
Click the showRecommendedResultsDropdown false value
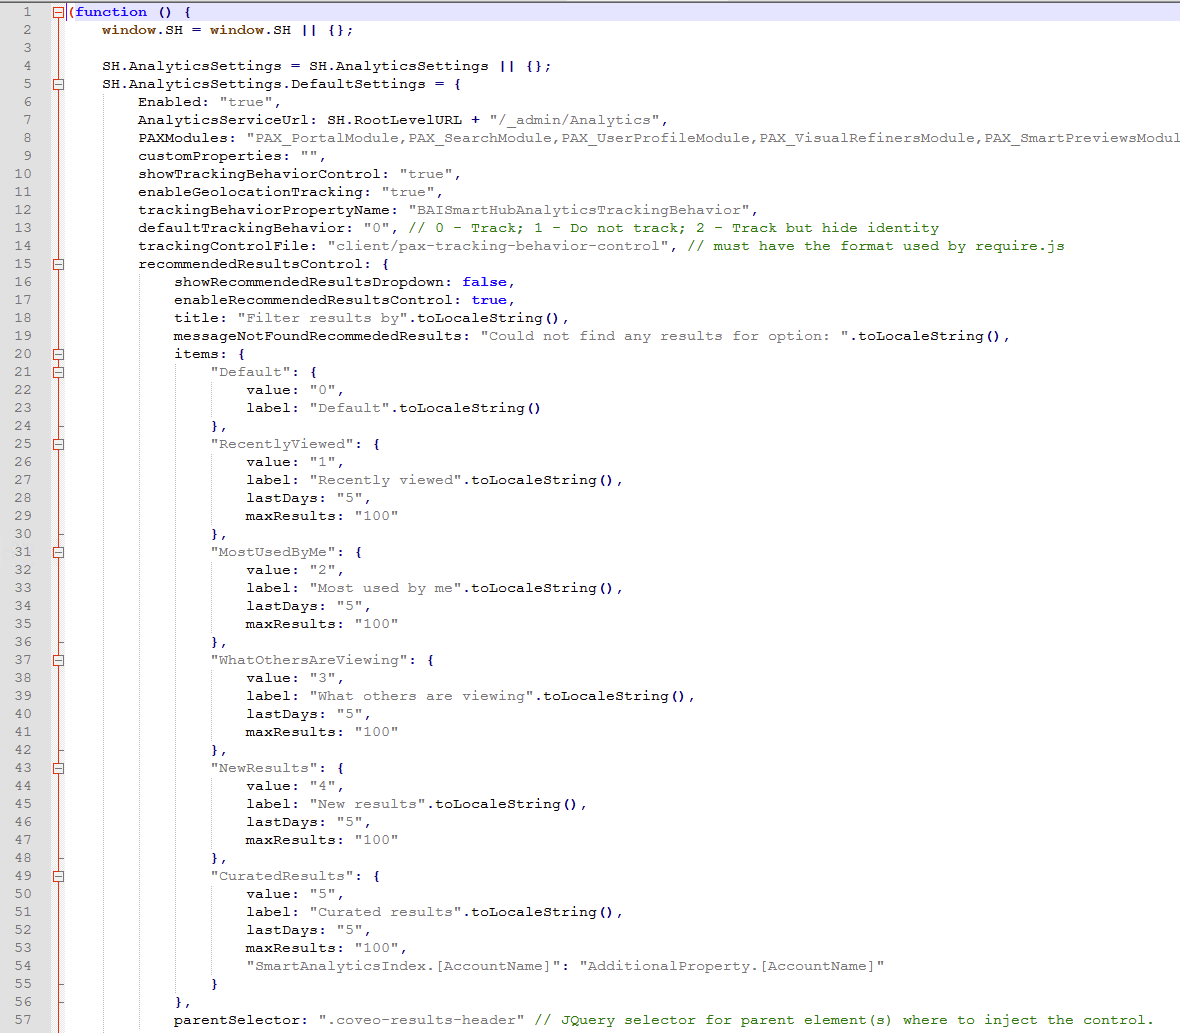[484, 282]
